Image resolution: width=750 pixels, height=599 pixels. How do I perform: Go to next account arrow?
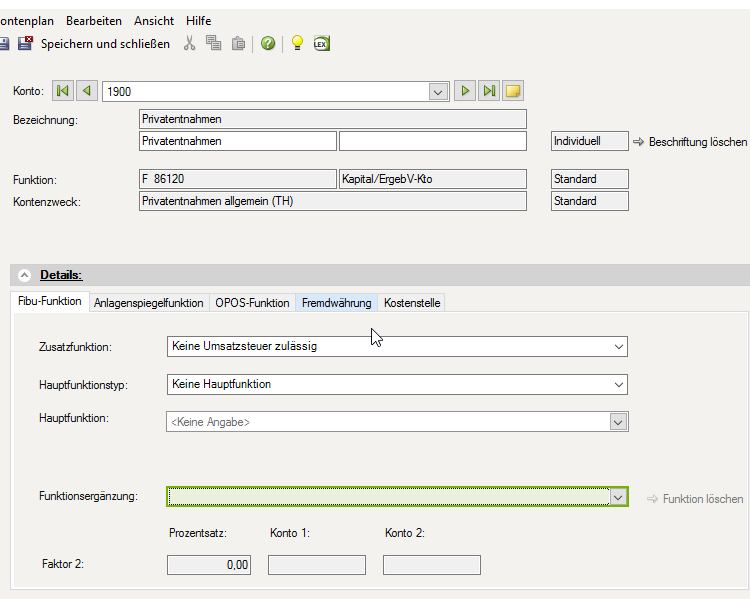pyautogui.click(x=464, y=91)
